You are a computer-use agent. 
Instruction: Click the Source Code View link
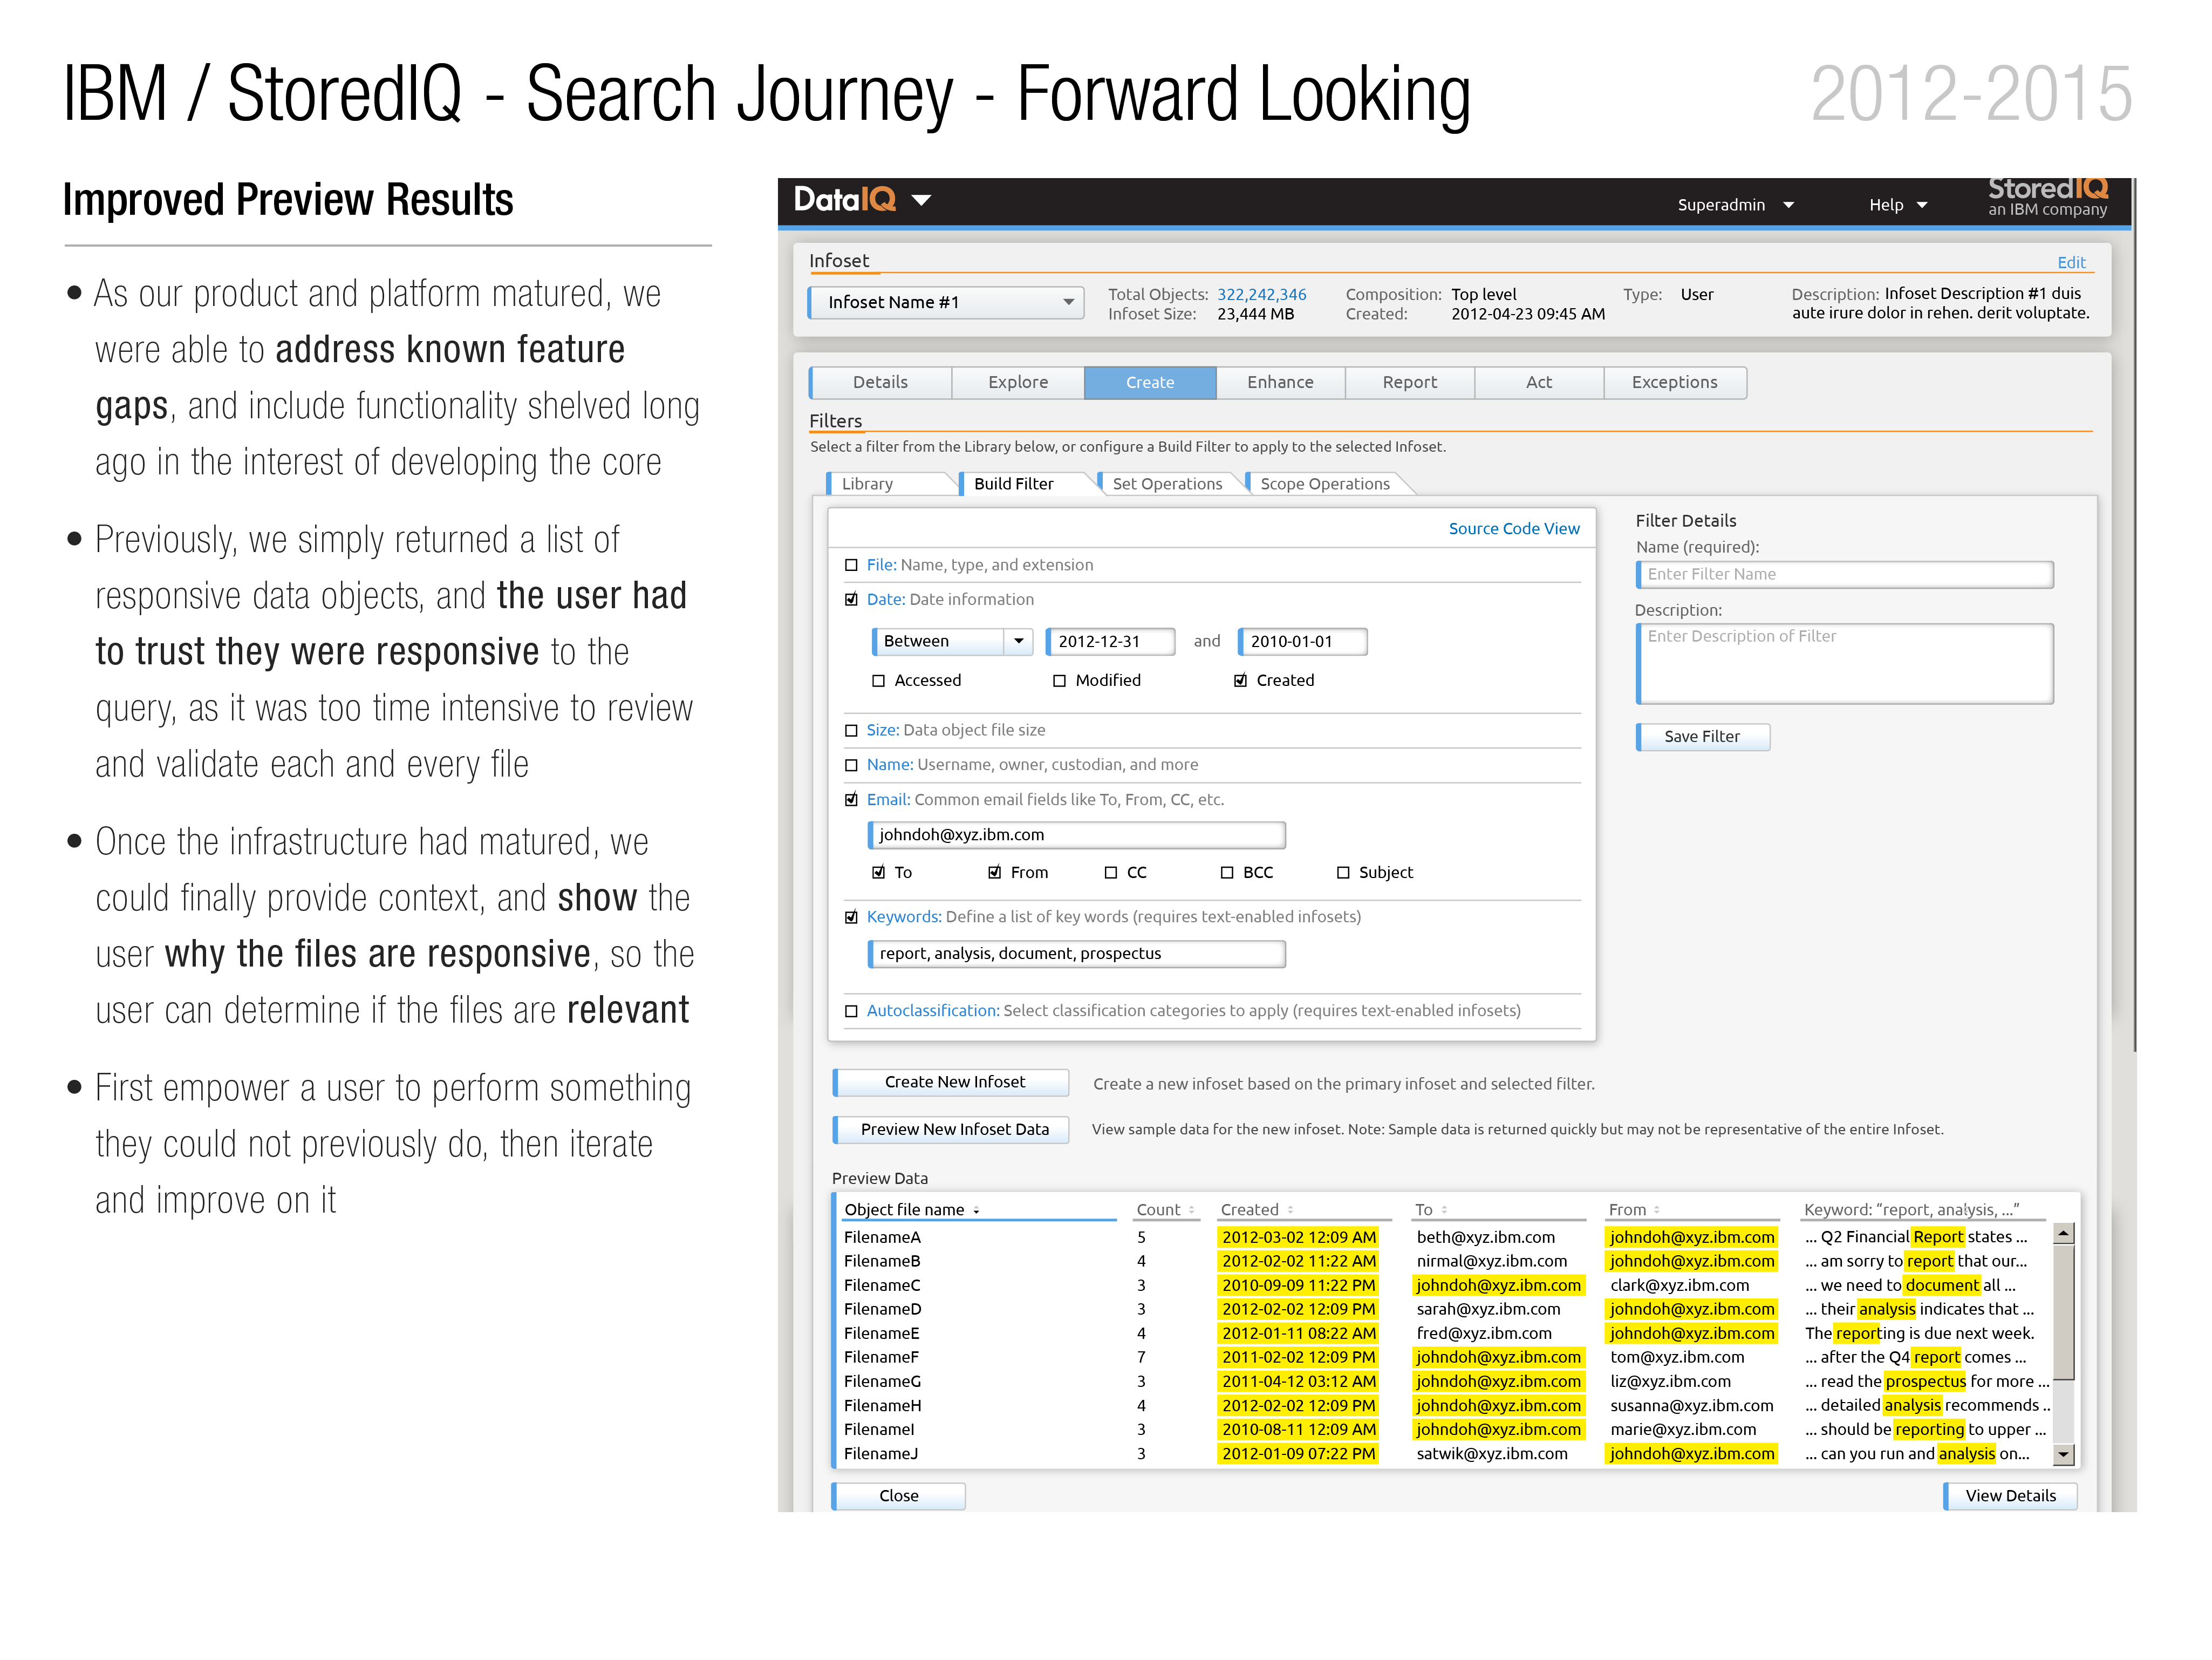pyautogui.click(x=1513, y=528)
